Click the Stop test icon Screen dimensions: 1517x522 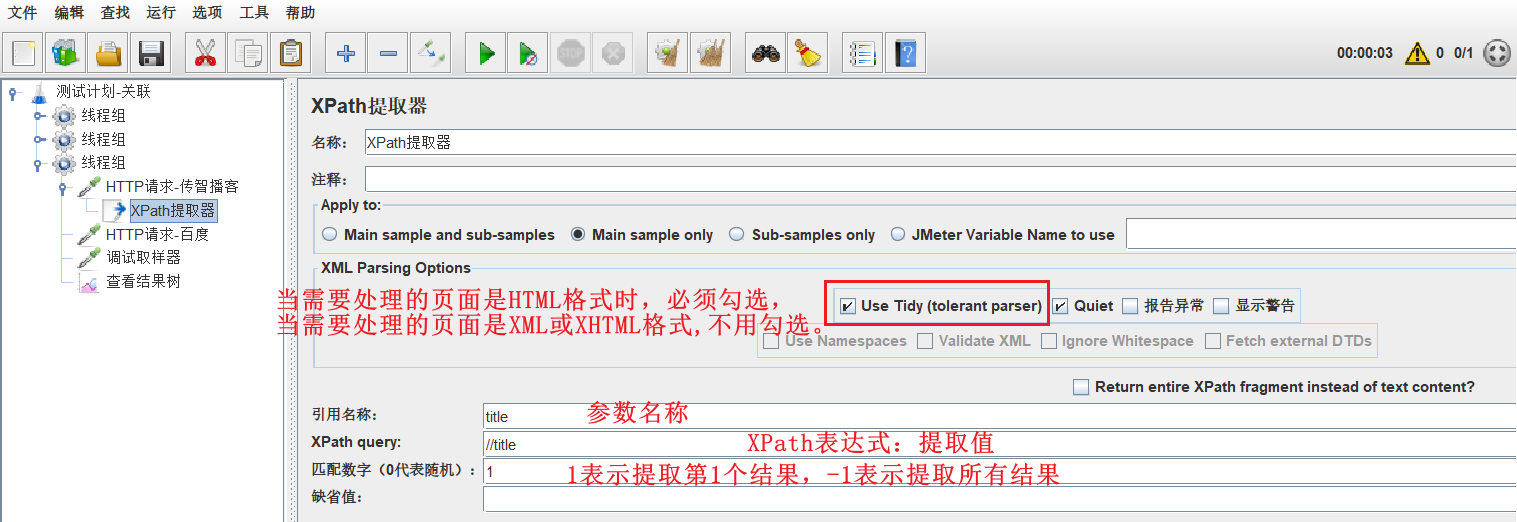pyautogui.click(x=570, y=53)
